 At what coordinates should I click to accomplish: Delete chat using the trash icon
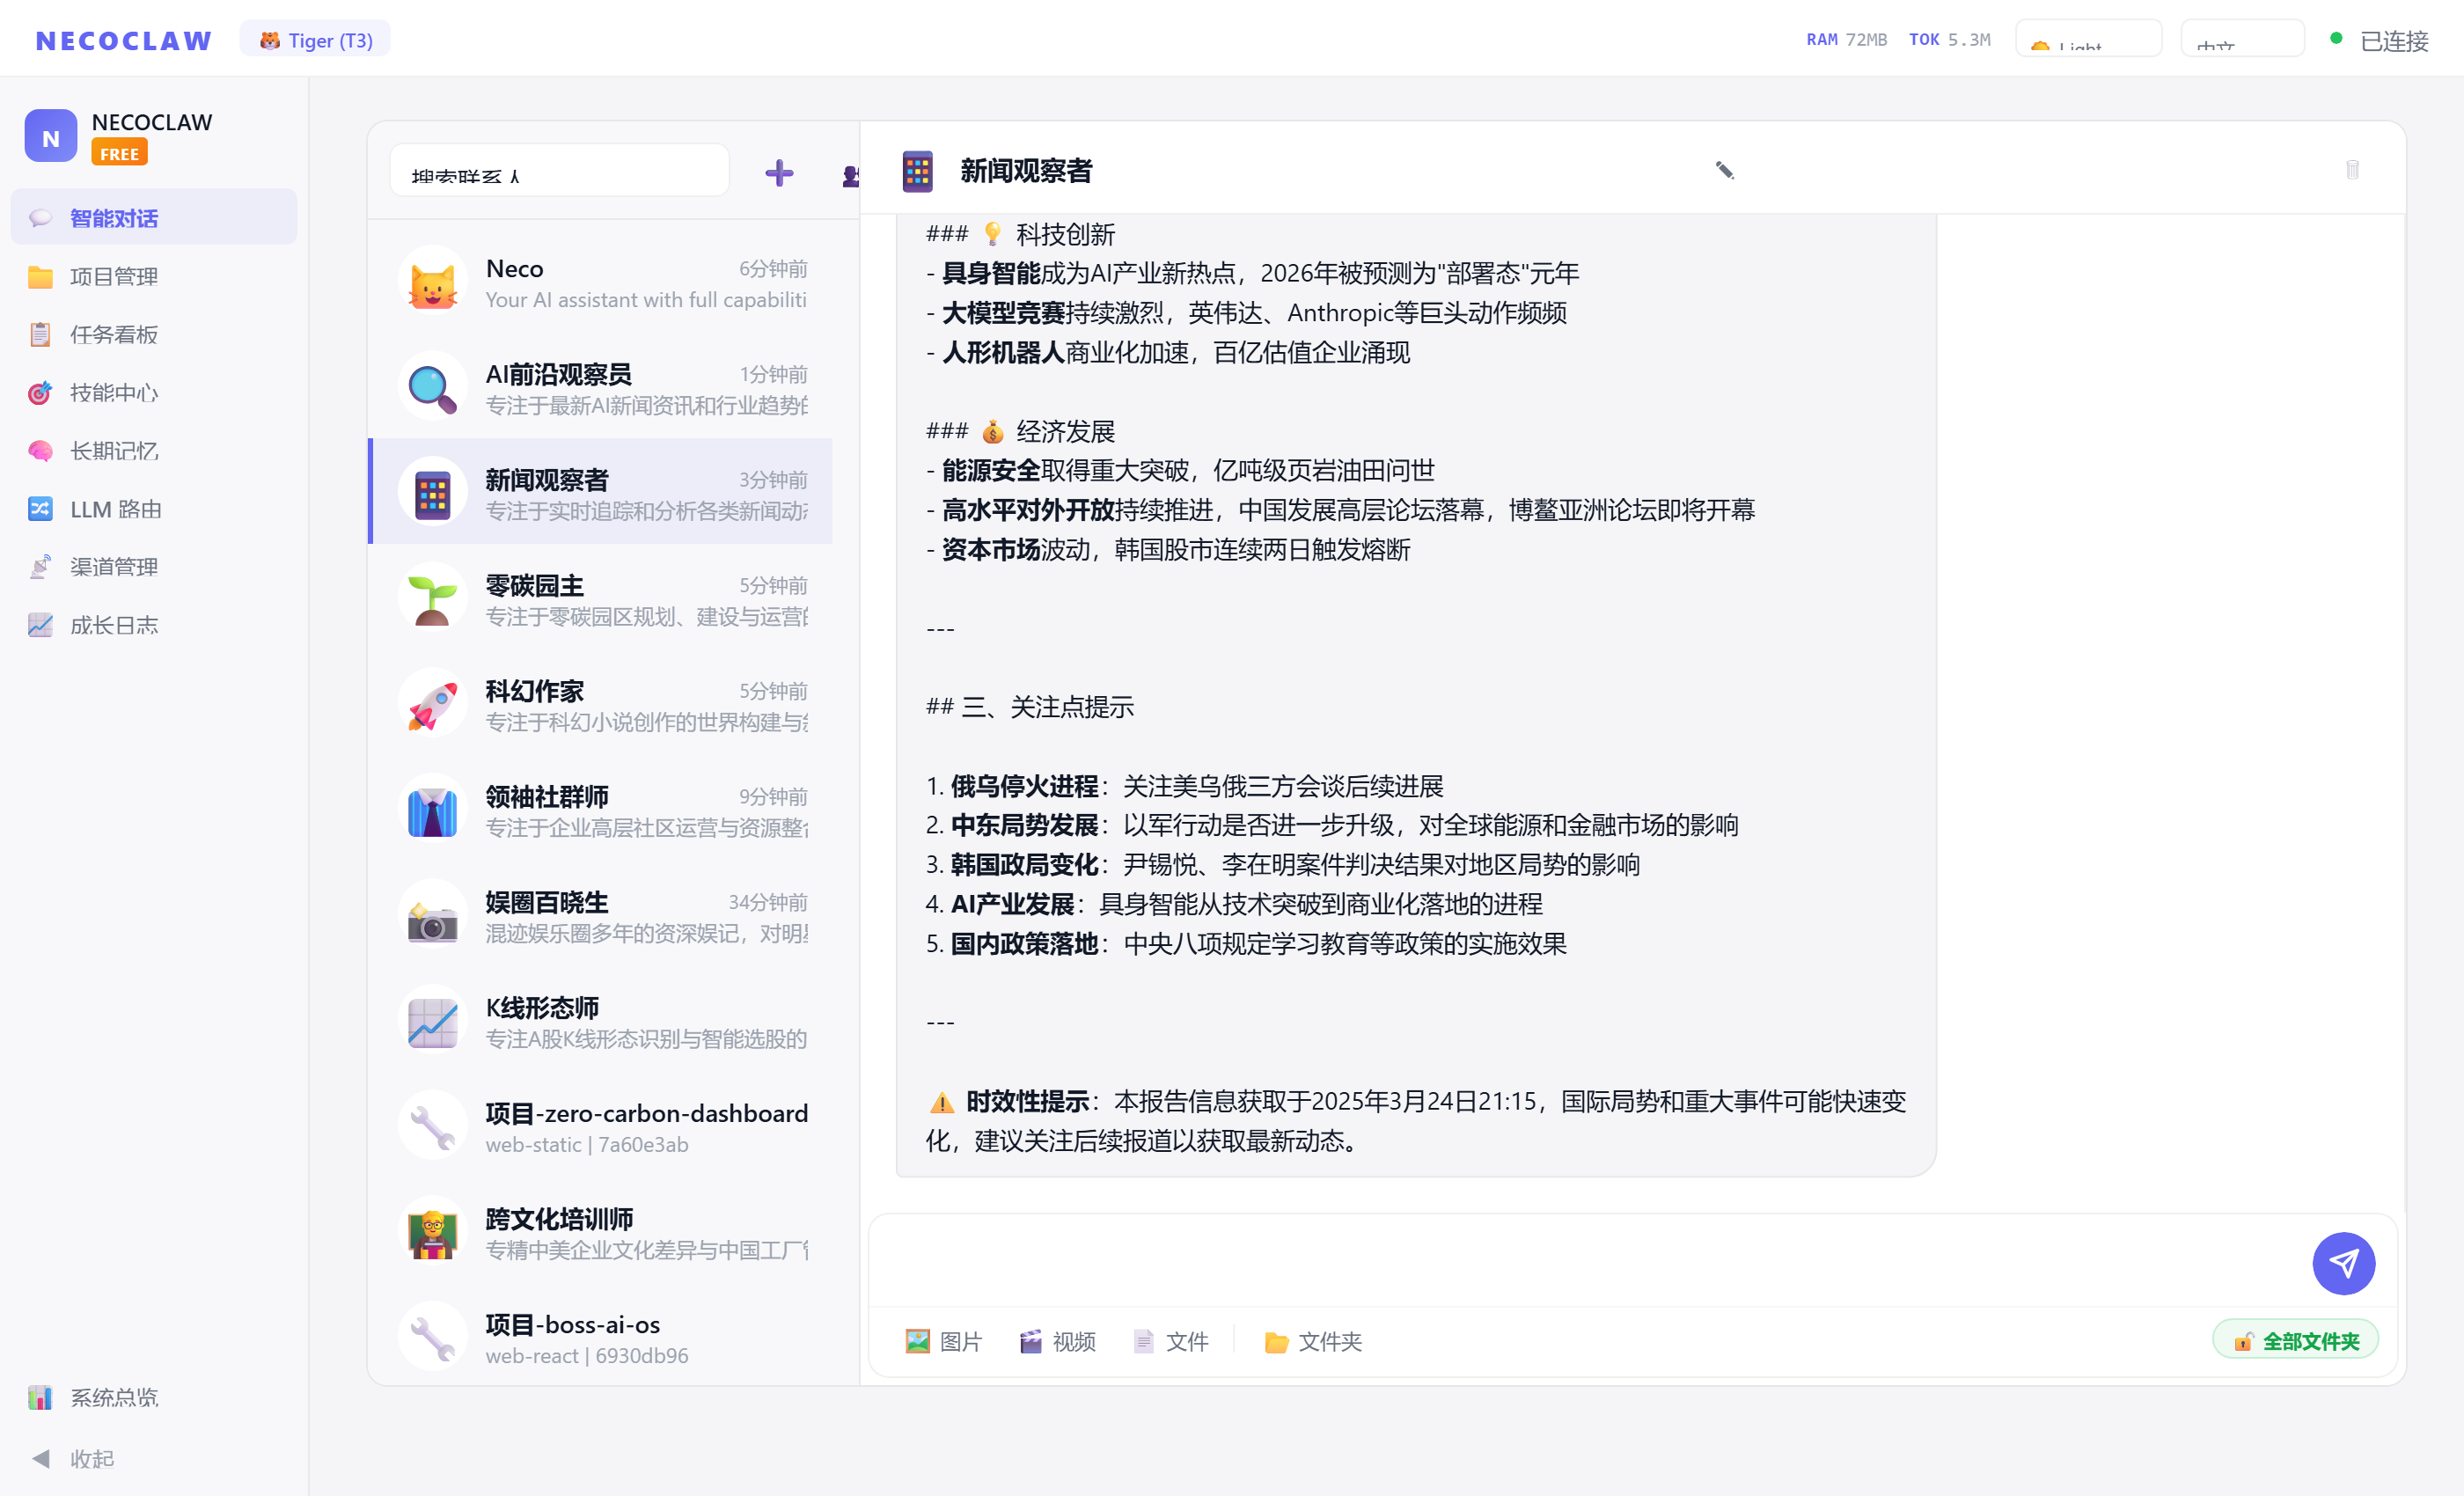(x=2352, y=170)
